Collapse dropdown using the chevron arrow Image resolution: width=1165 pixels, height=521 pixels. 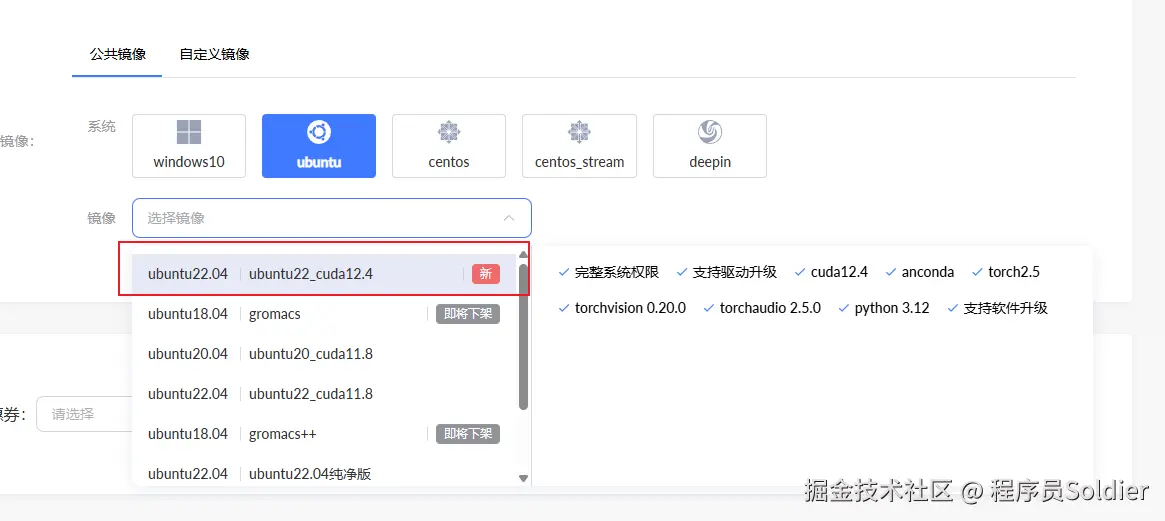(509, 218)
